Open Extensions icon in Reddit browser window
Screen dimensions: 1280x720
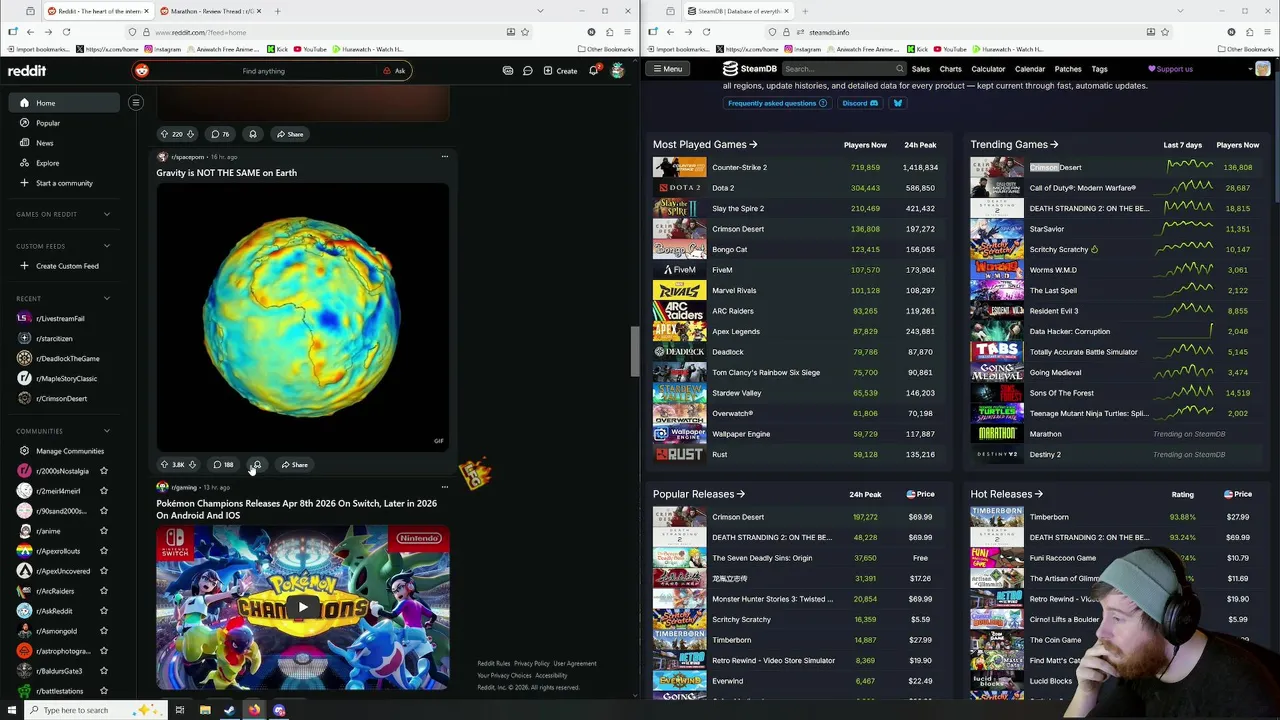(x=610, y=32)
